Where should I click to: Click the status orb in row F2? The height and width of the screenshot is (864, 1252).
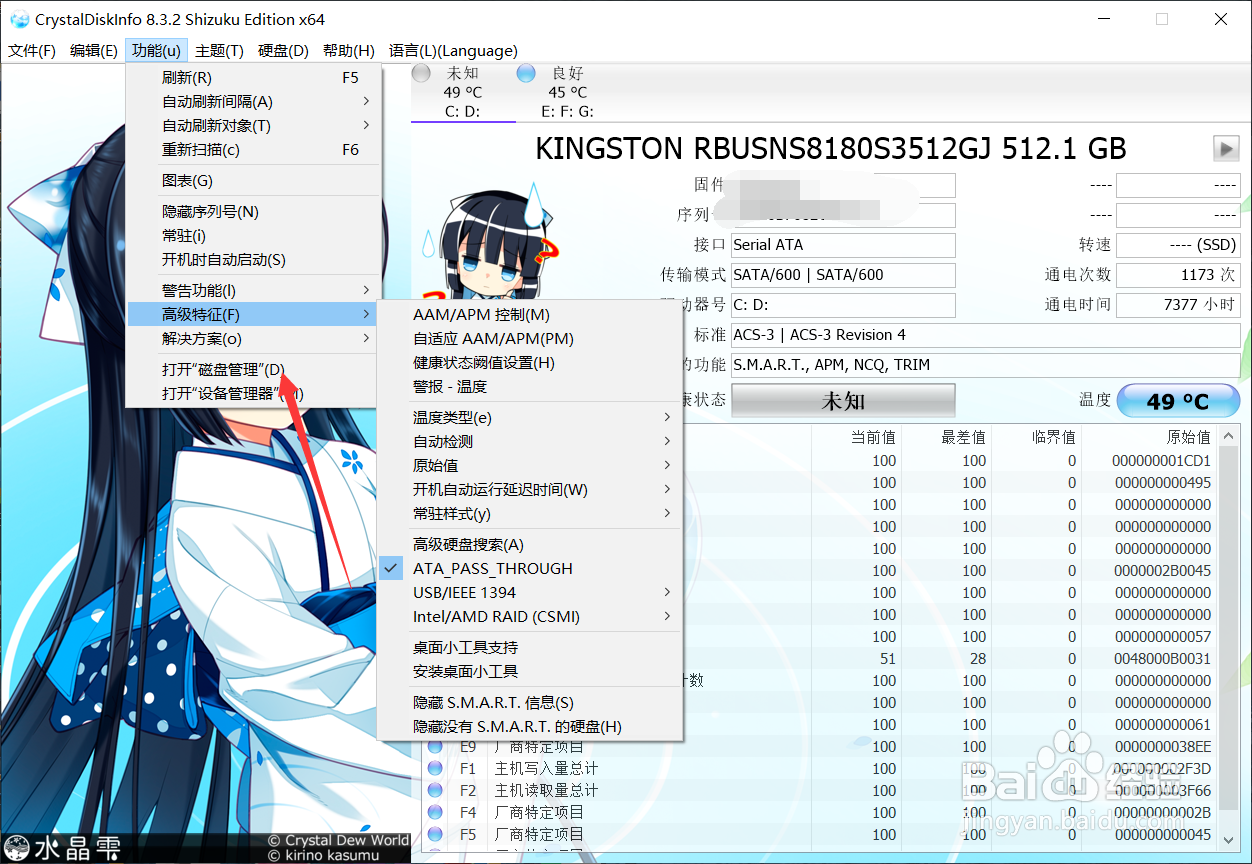(x=435, y=791)
